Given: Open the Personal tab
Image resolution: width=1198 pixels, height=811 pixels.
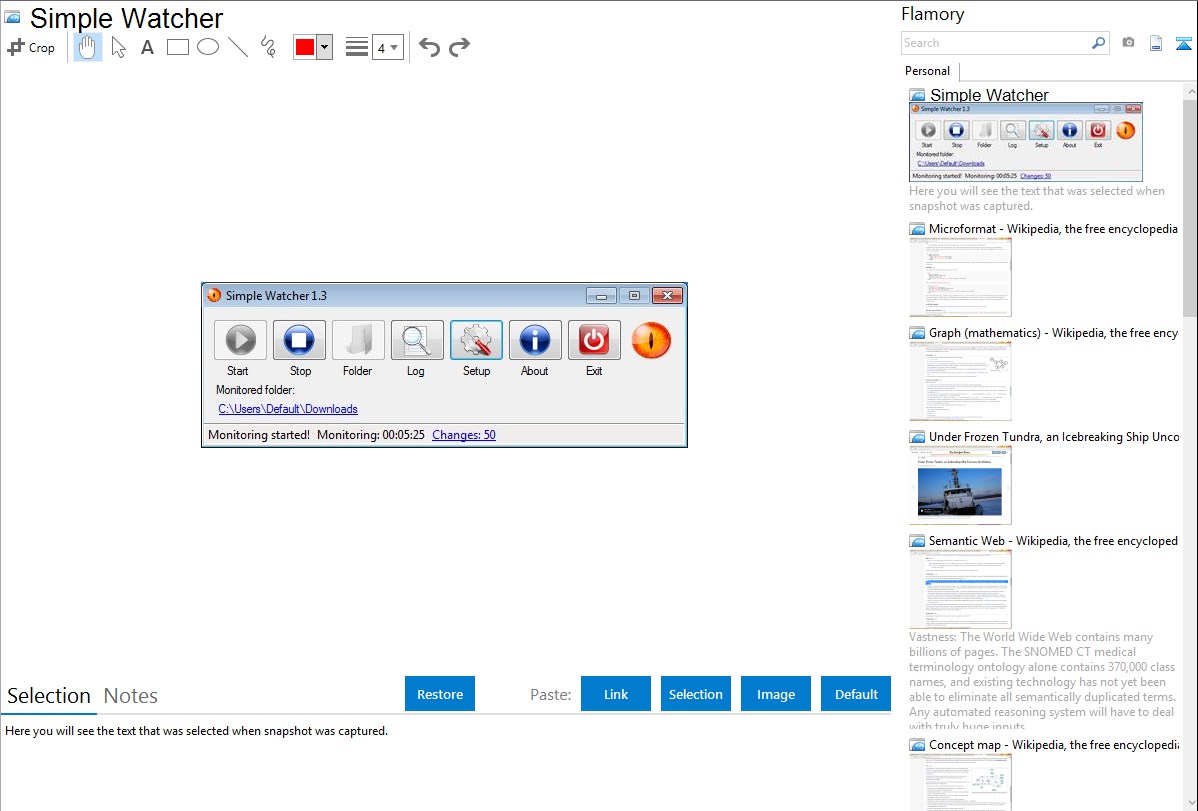Looking at the screenshot, I should coord(928,71).
